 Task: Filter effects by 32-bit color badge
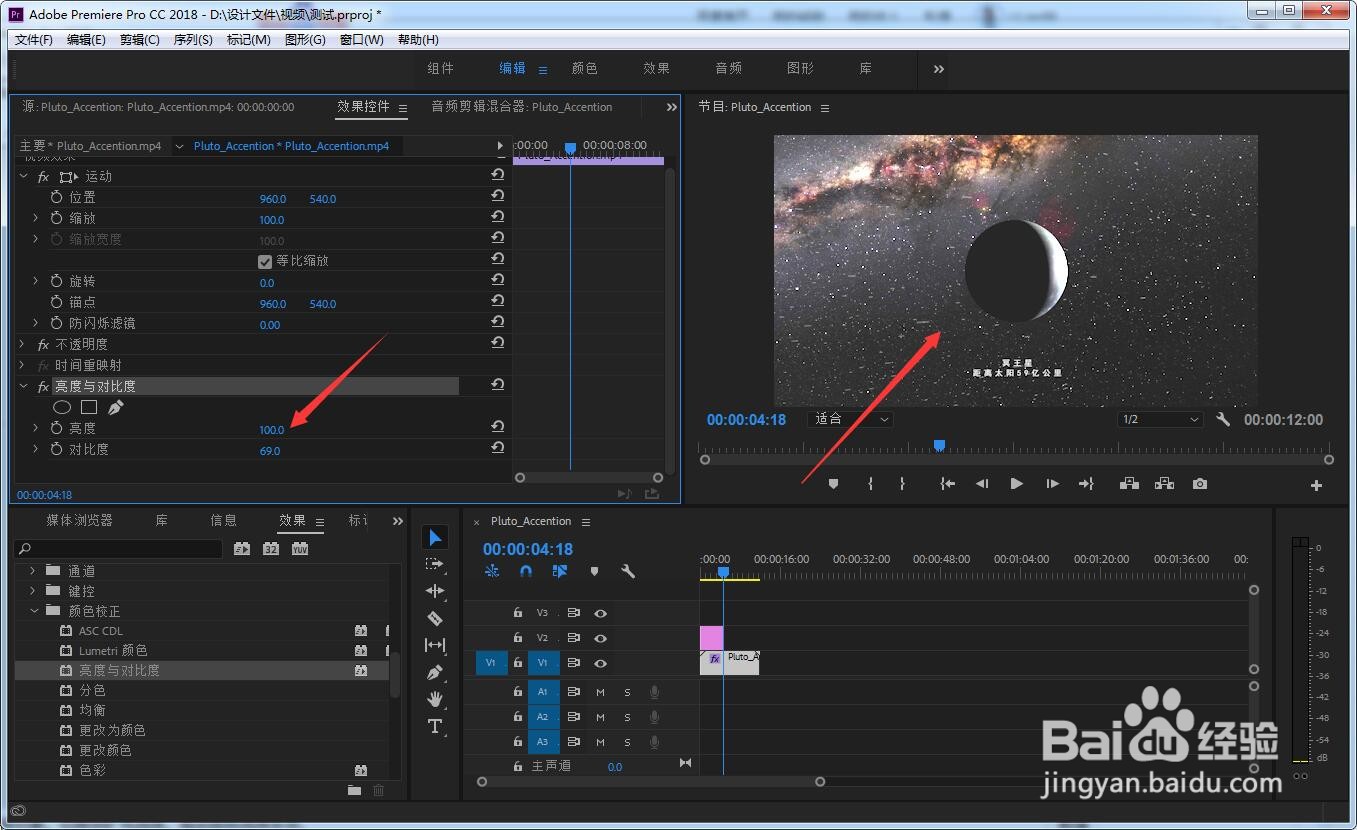coord(271,549)
